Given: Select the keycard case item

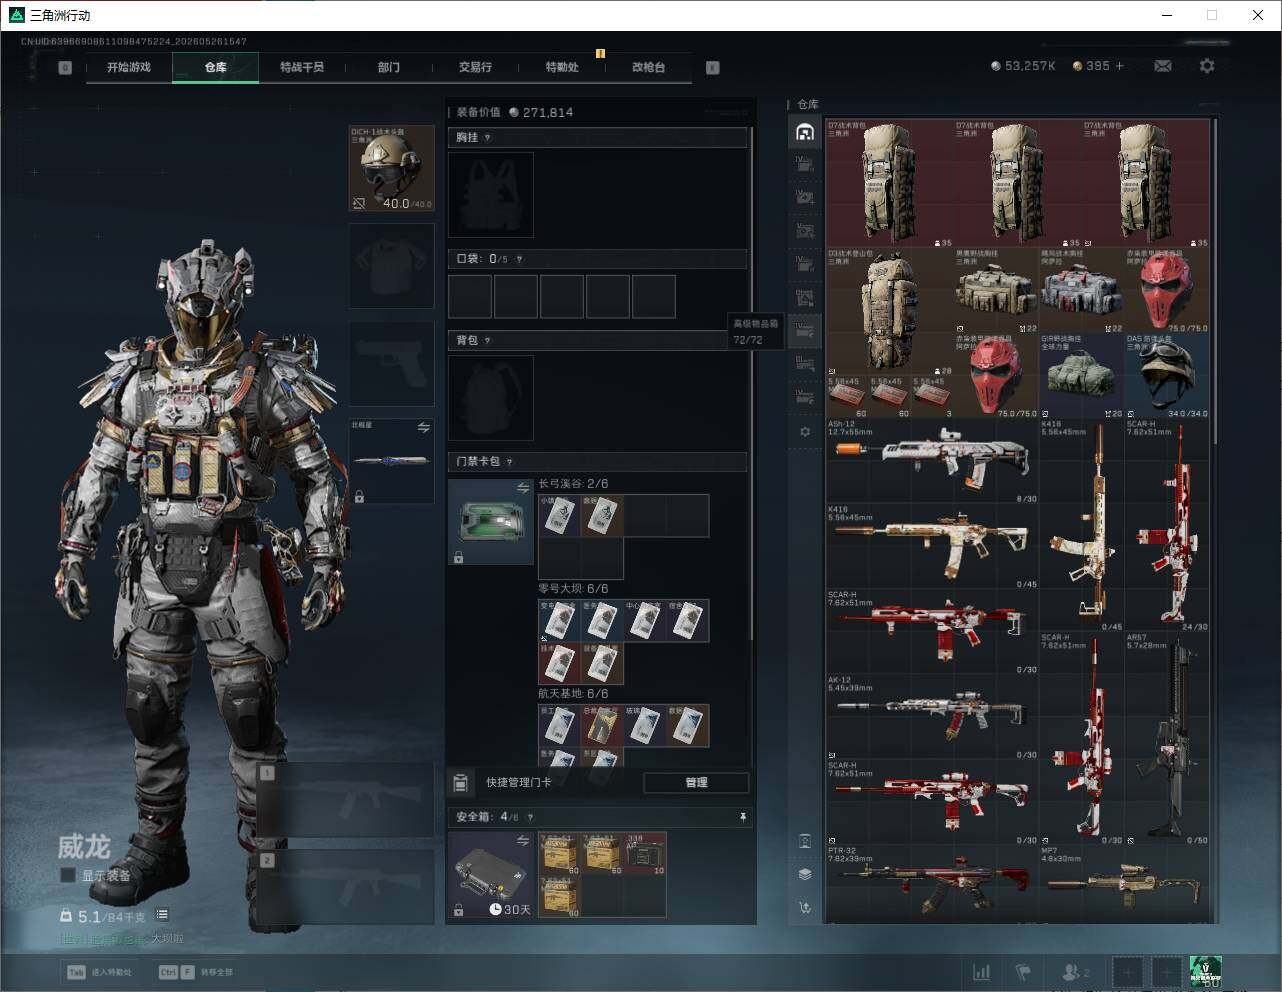Looking at the screenshot, I should pos(491,522).
